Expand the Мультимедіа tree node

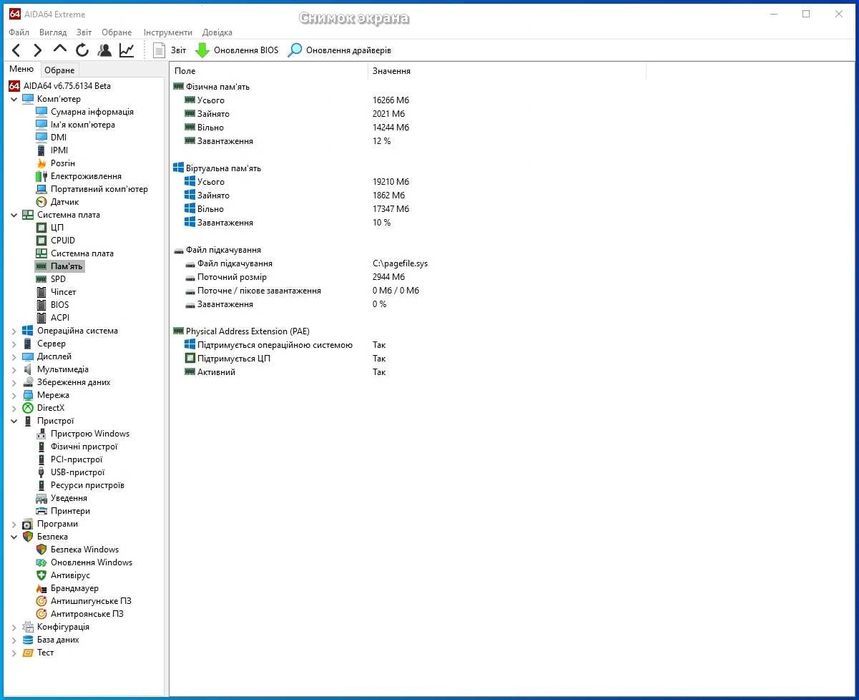(14, 370)
